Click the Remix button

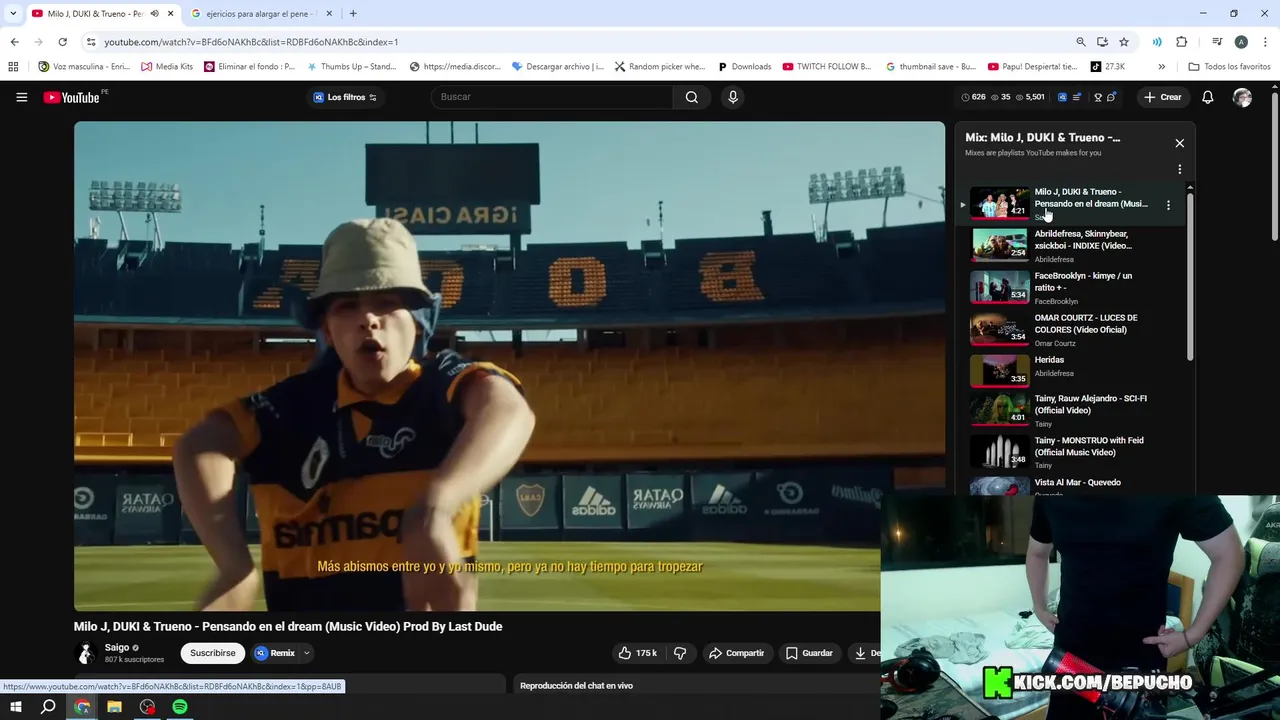pyautogui.click(x=275, y=653)
